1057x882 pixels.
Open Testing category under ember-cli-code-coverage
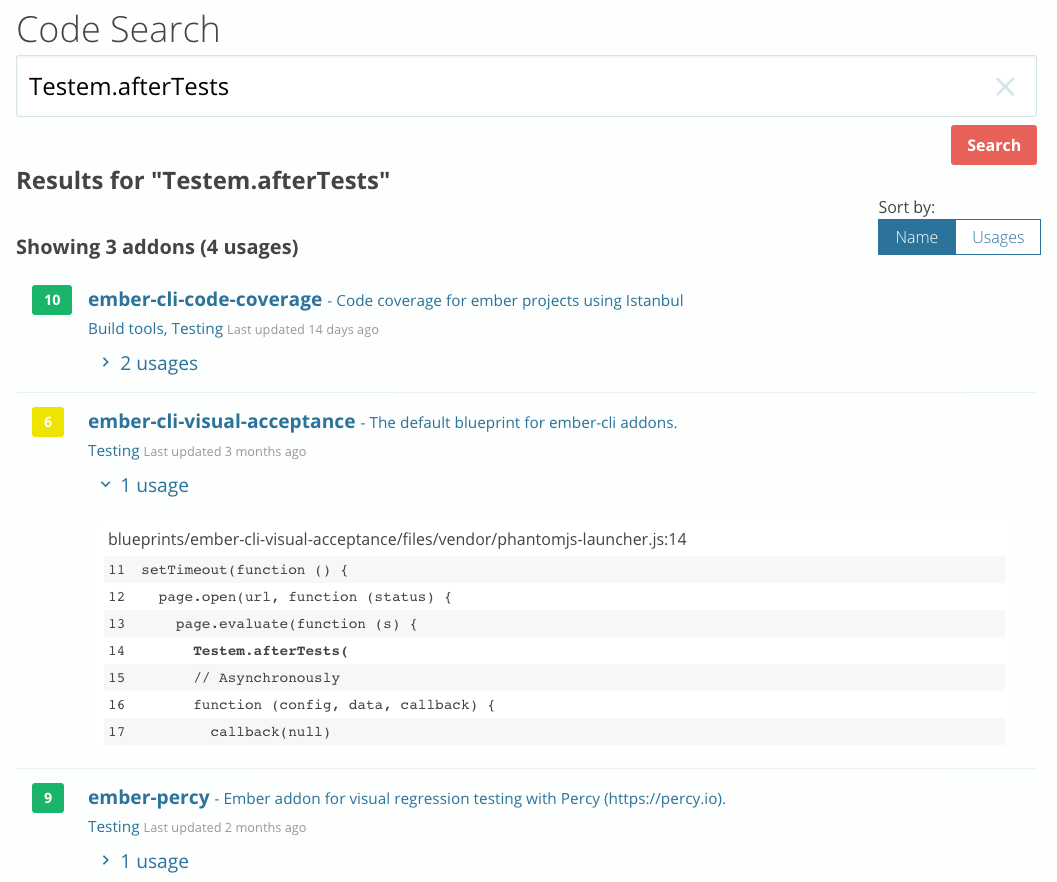click(x=197, y=329)
